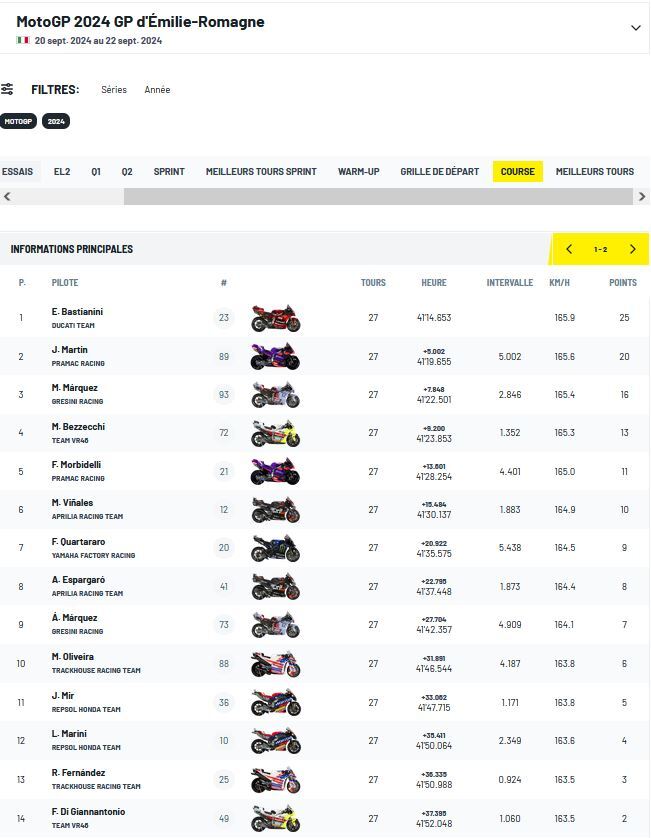Click the filter sliders icon
This screenshot has width=651, height=838.
point(8,89)
